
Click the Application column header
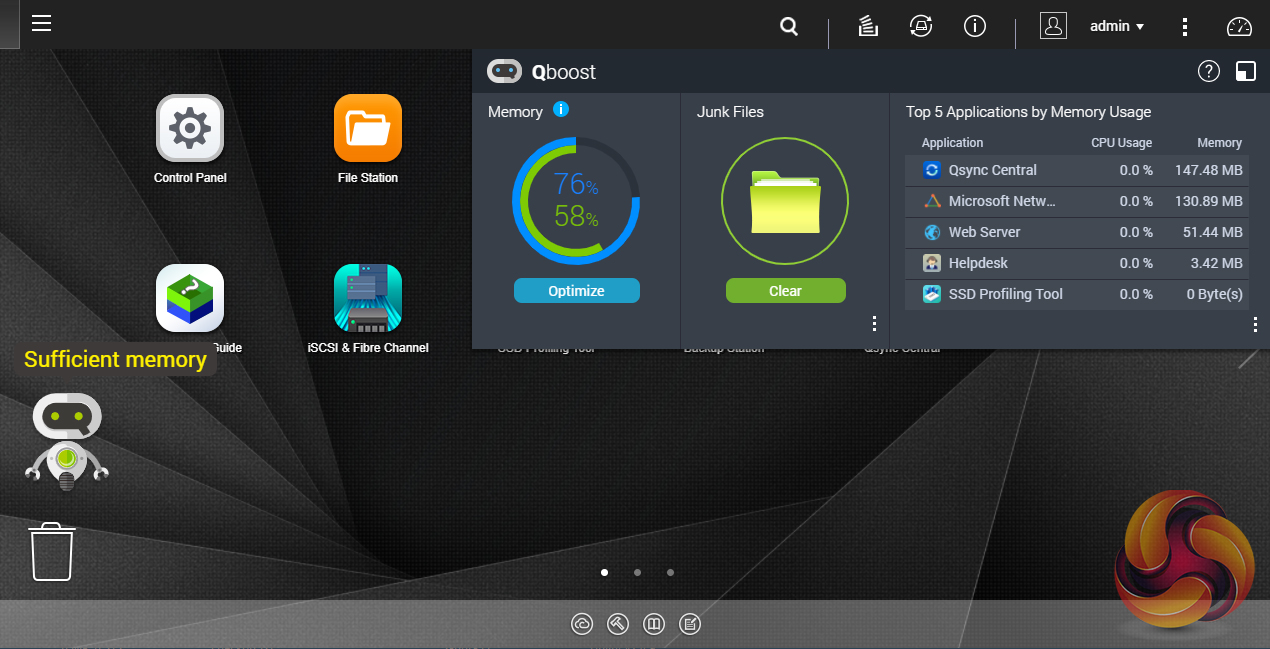tap(952, 143)
